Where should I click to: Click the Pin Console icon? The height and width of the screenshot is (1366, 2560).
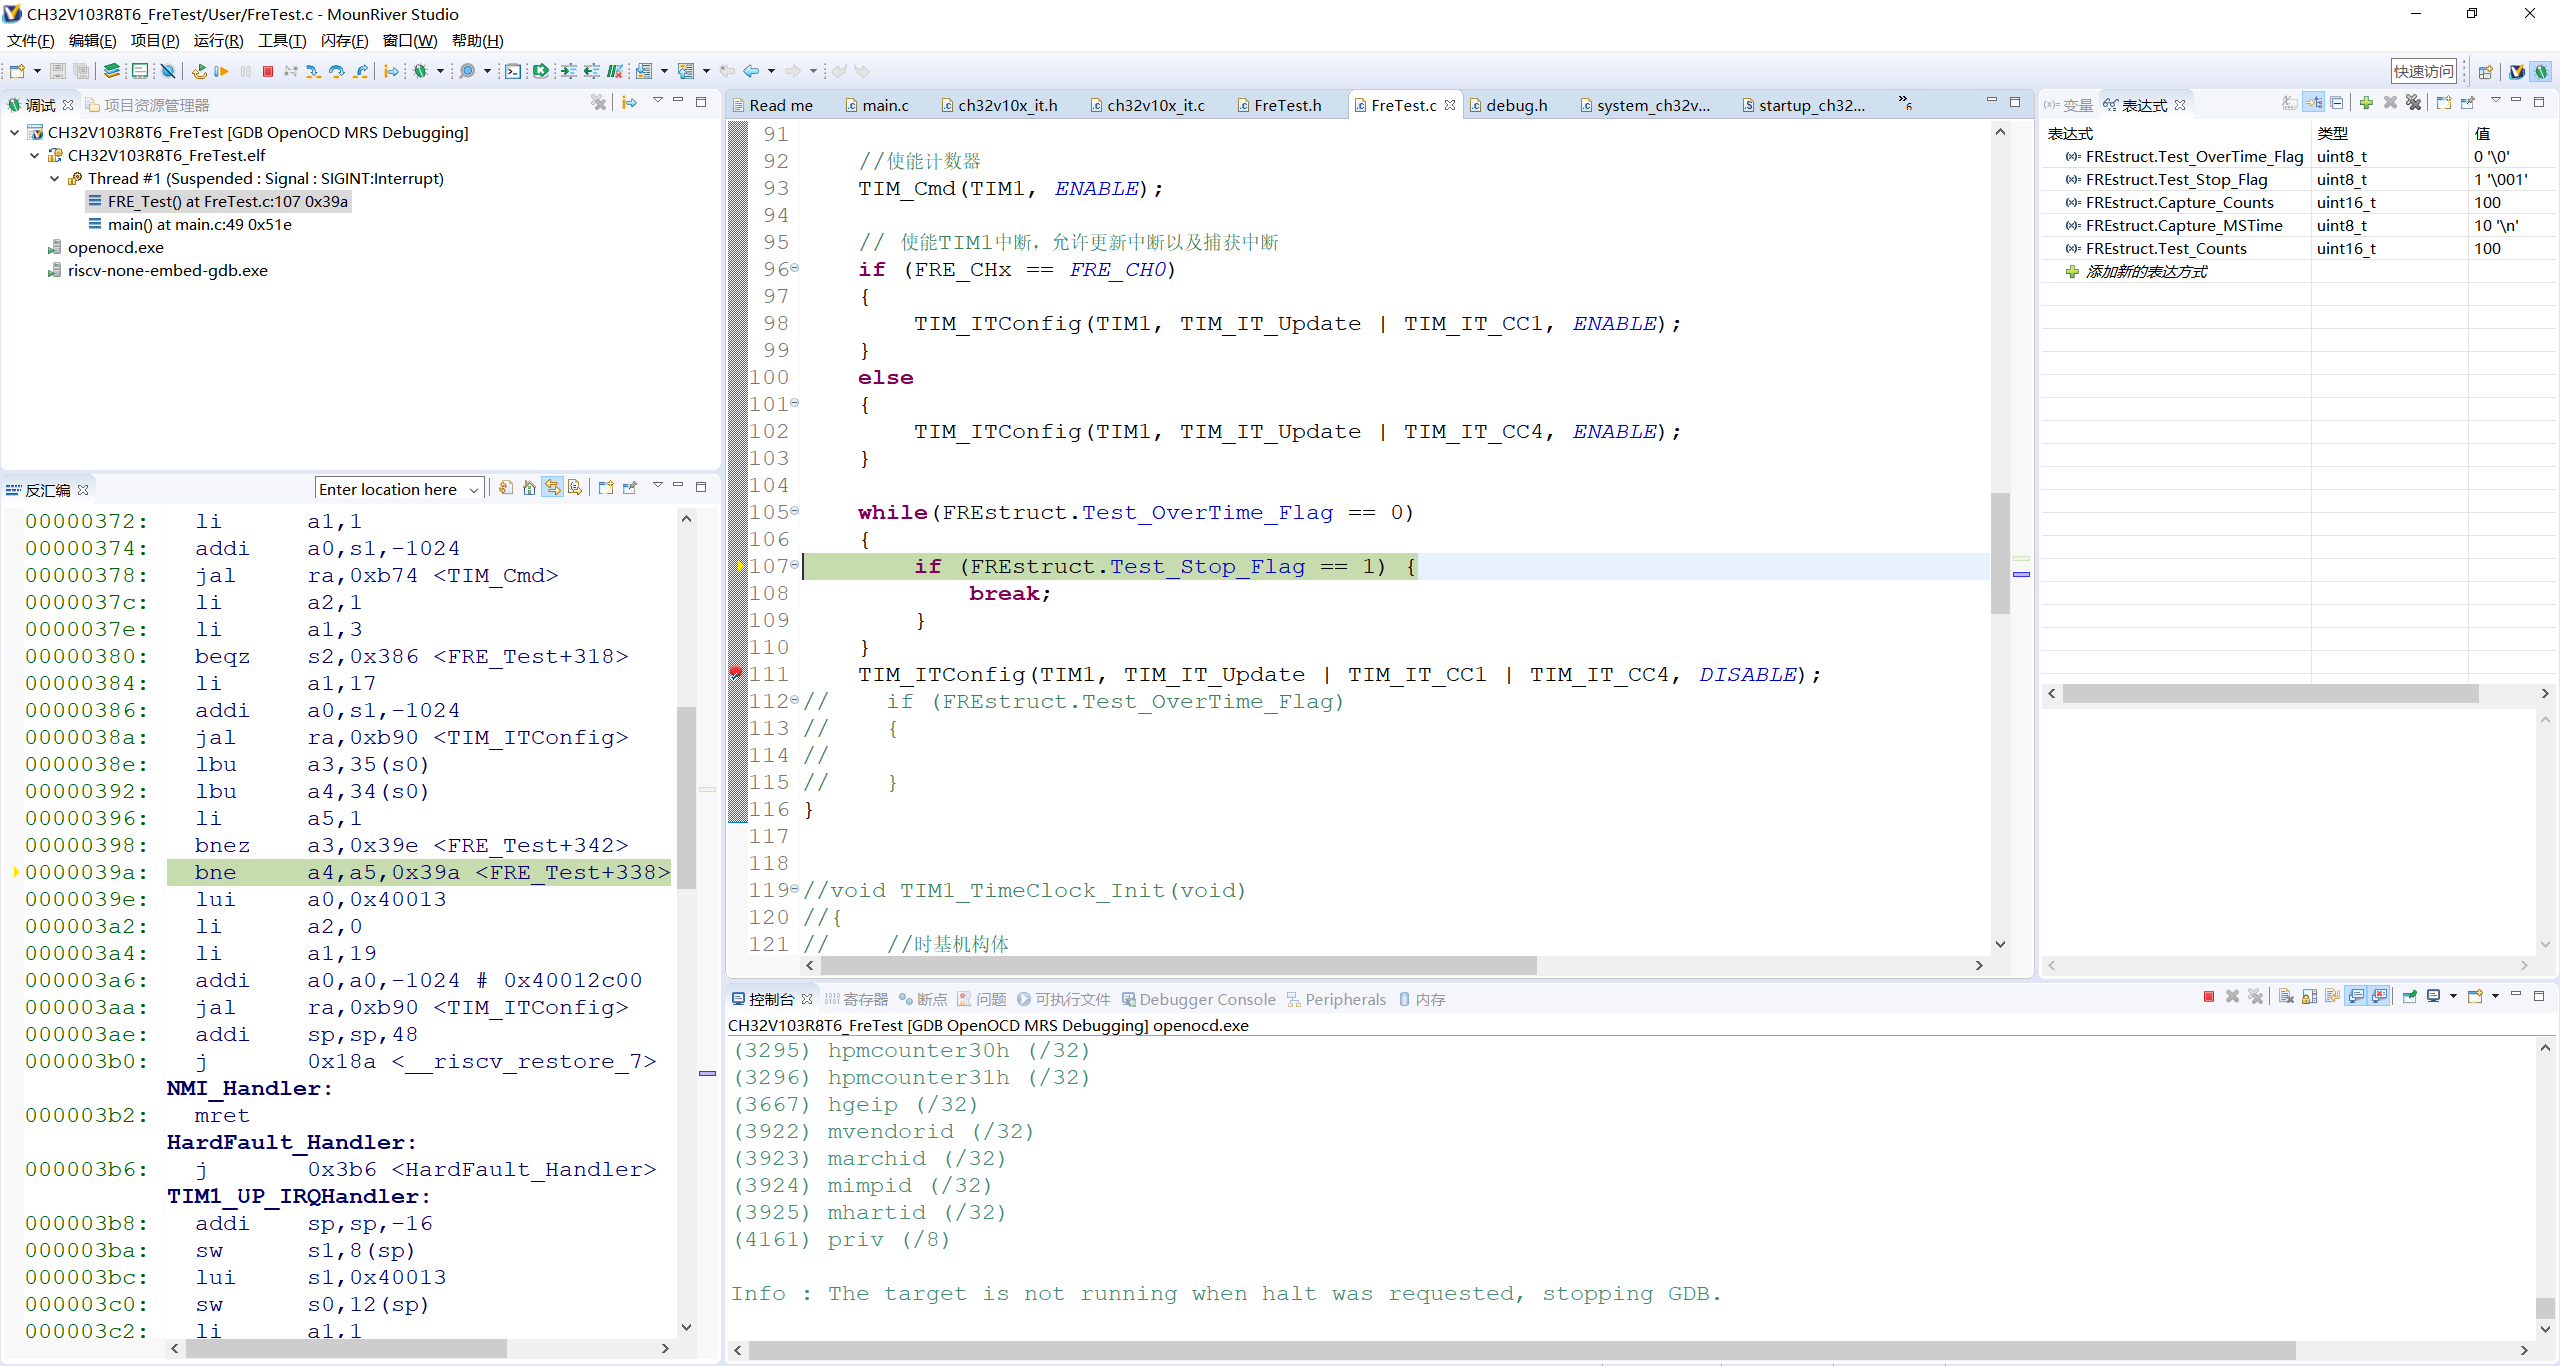click(2410, 996)
